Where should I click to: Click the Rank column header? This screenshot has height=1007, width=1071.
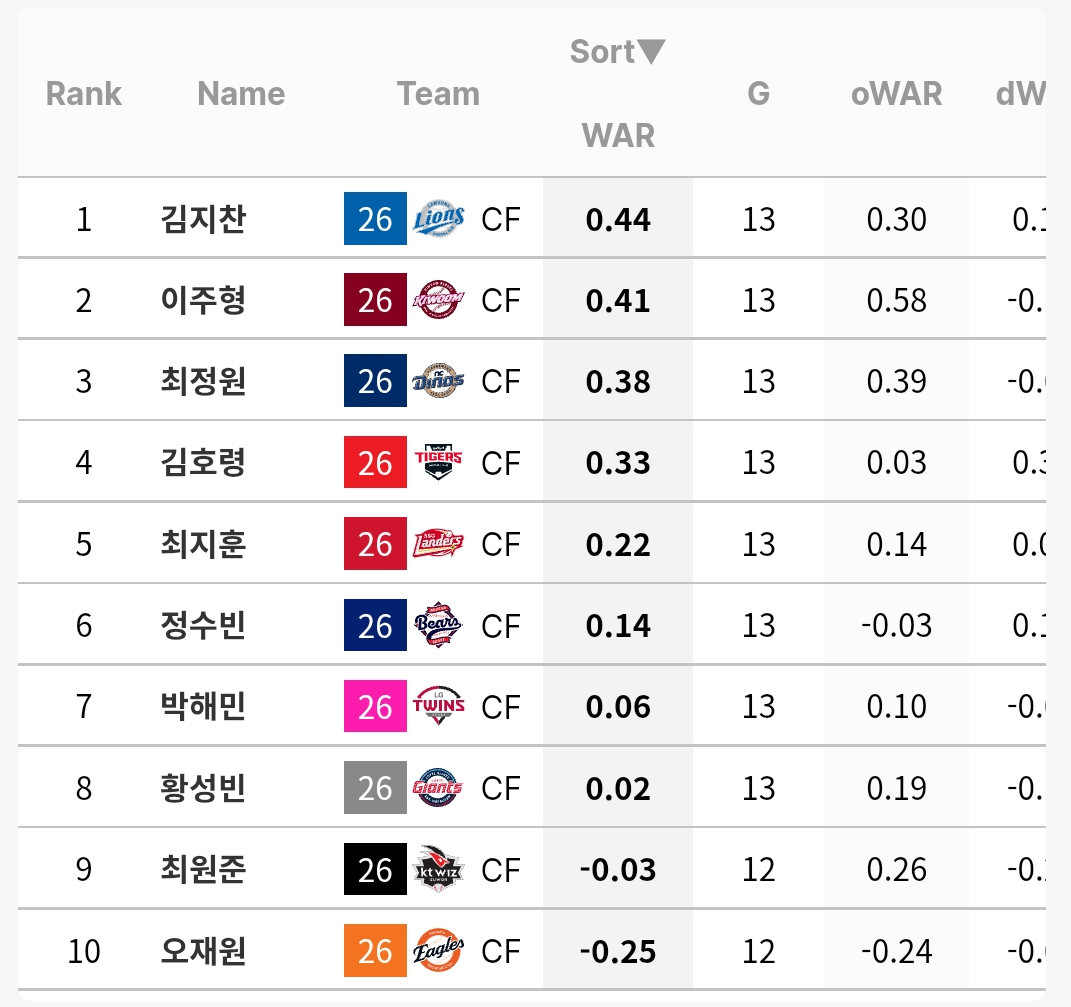pyautogui.click(x=84, y=94)
